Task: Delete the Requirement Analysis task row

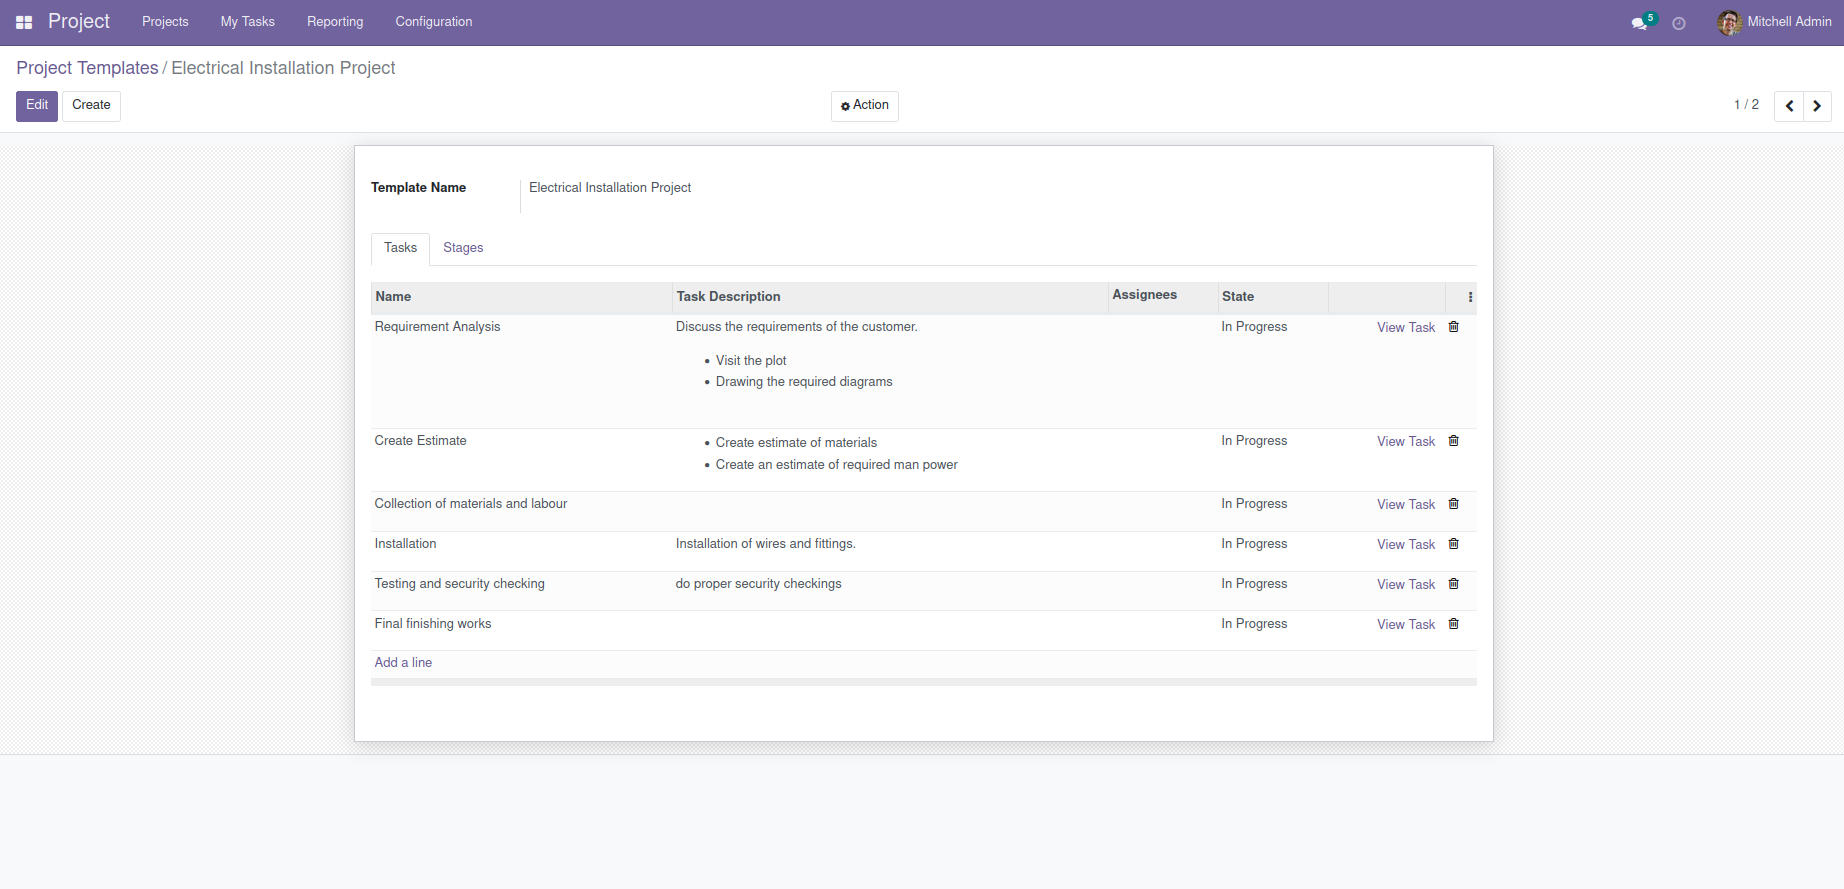Action: [x=1454, y=327]
